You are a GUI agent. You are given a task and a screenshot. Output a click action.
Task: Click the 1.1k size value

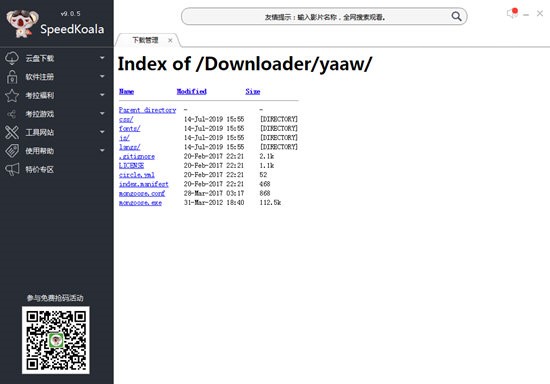267,166
